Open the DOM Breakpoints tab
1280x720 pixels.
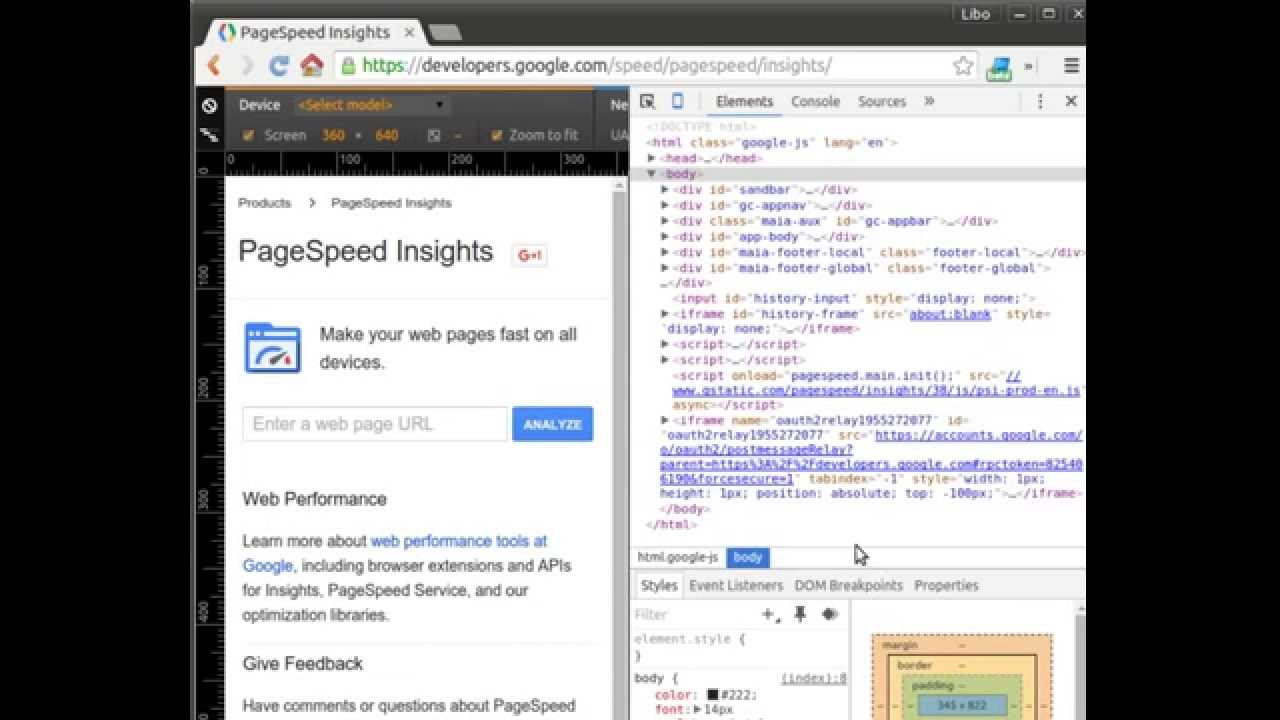click(x=848, y=586)
